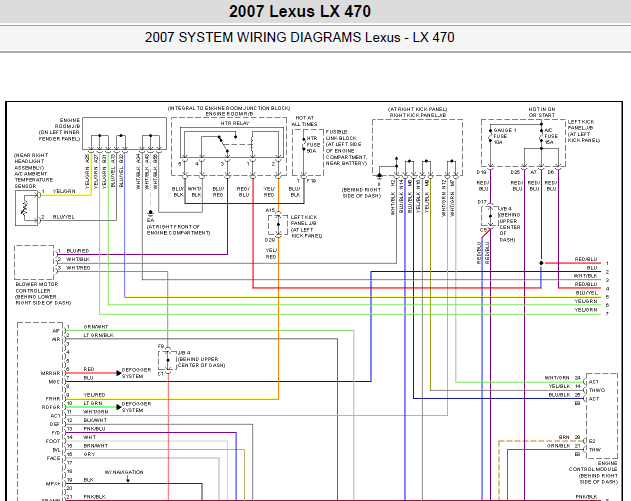
Task: Select the 'MRRHR' terminal label
Action: click(50, 373)
